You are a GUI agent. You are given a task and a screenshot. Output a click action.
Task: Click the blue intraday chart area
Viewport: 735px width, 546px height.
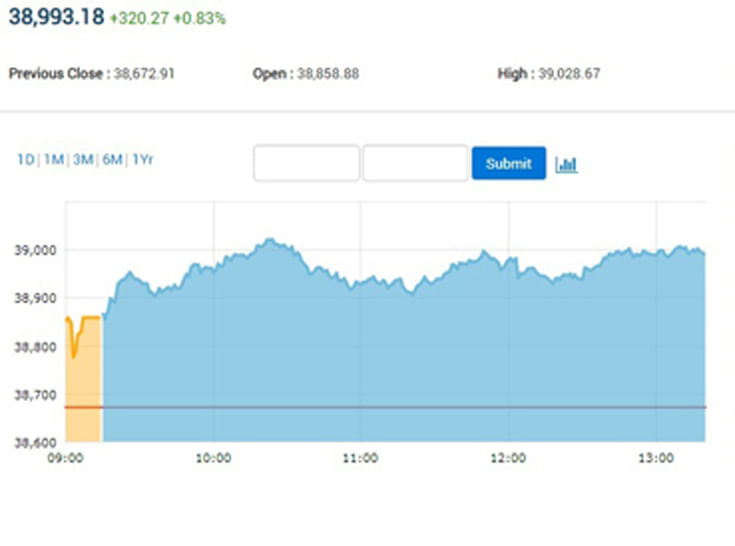(x=400, y=350)
